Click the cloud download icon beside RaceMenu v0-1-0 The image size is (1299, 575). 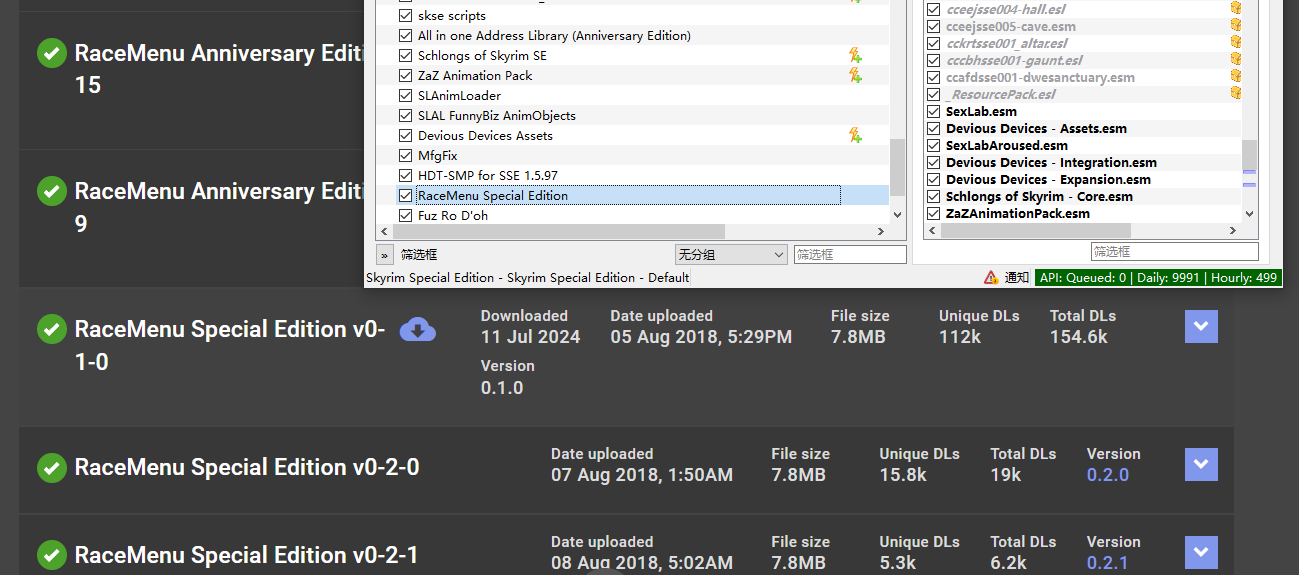[x=417, y=329]
